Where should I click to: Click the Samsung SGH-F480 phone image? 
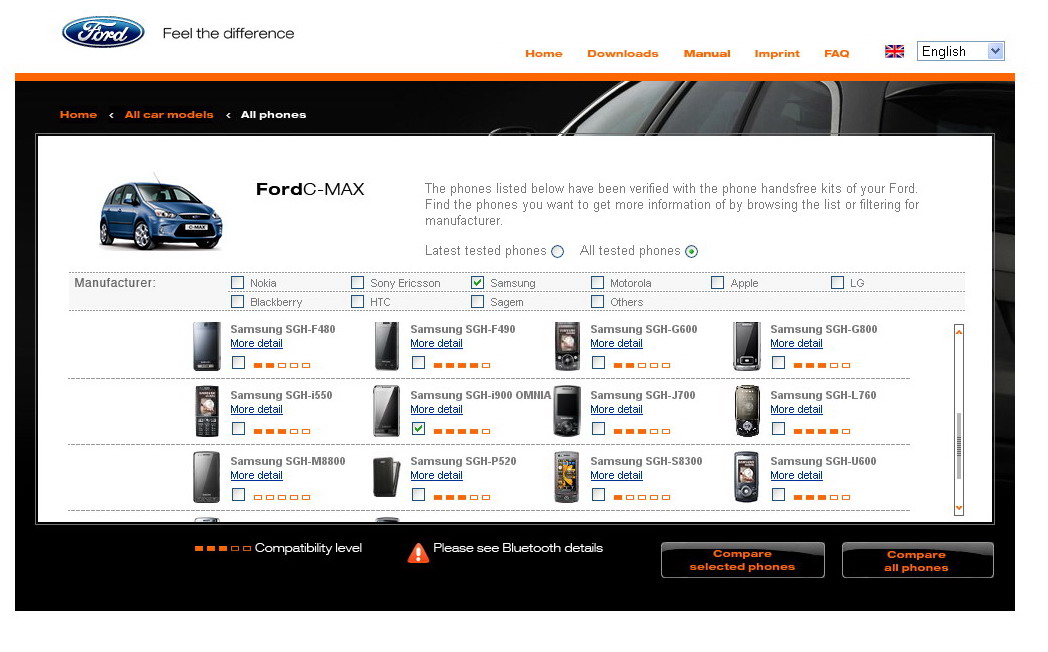[x=207, y=346]
